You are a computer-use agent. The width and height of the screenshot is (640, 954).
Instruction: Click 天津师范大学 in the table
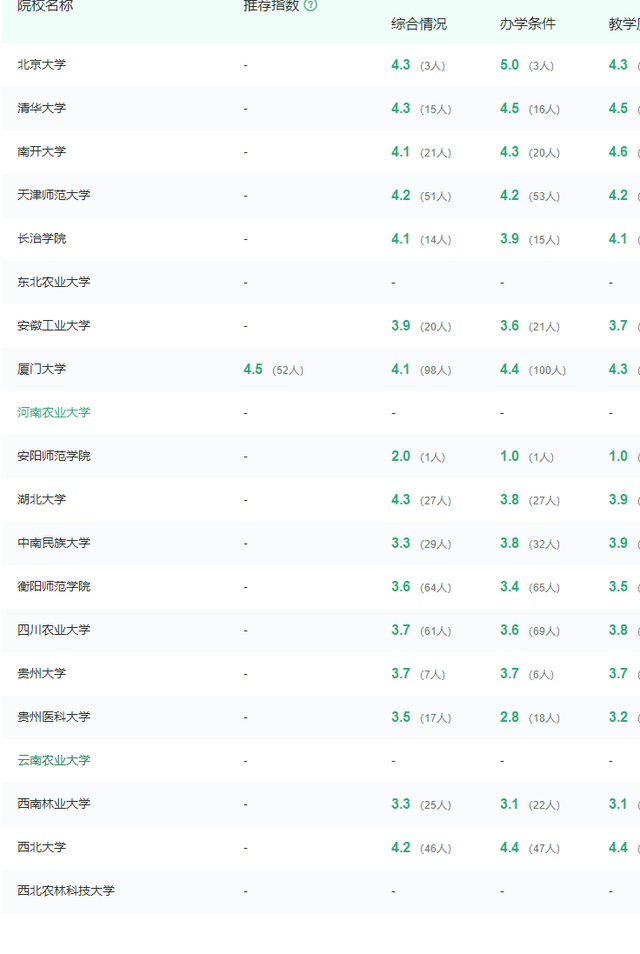tap(54, 195)
